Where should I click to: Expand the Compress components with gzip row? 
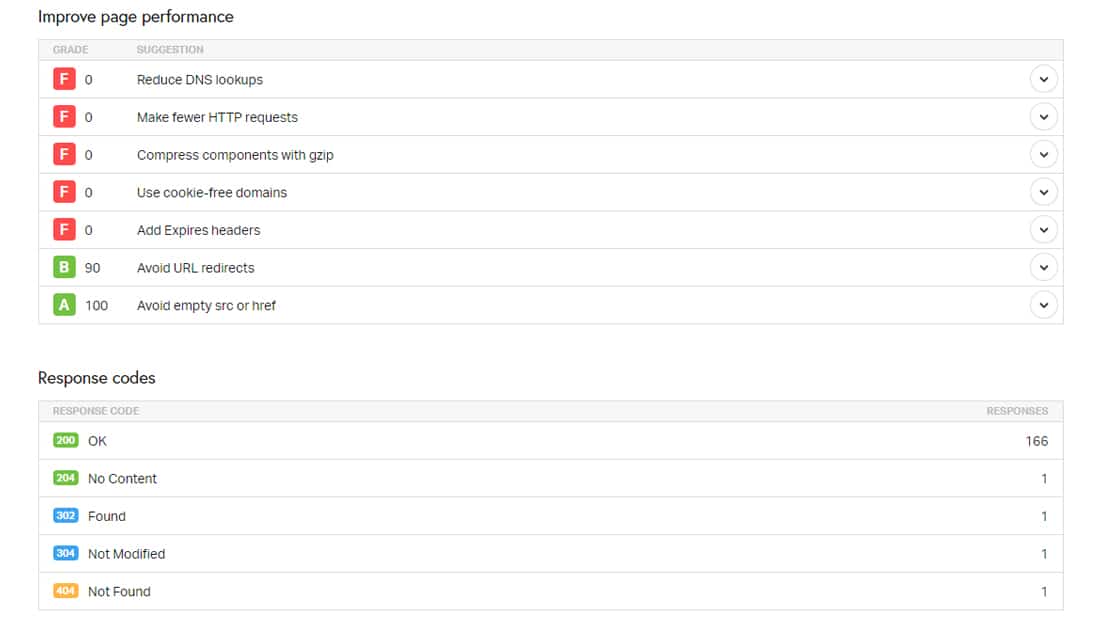[1043, 154]
